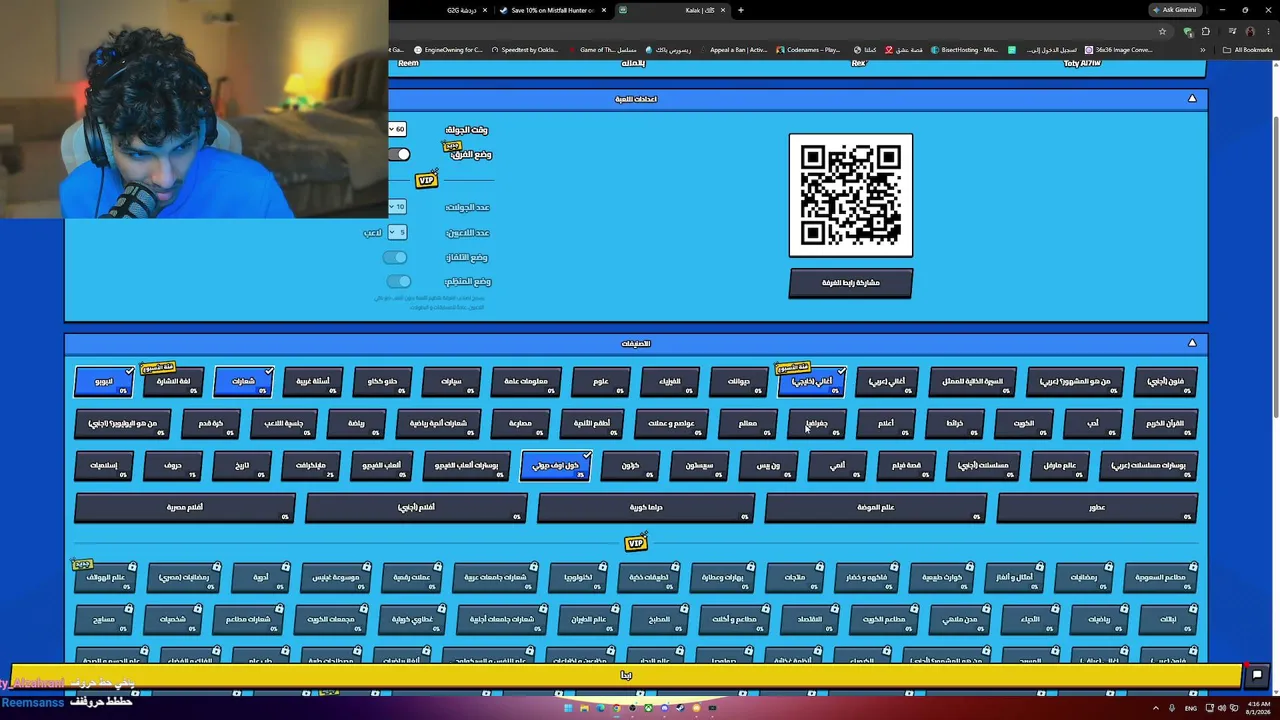Switch to the G2G دردشة tab
1280x720 pixels.
tap(463, 10)
